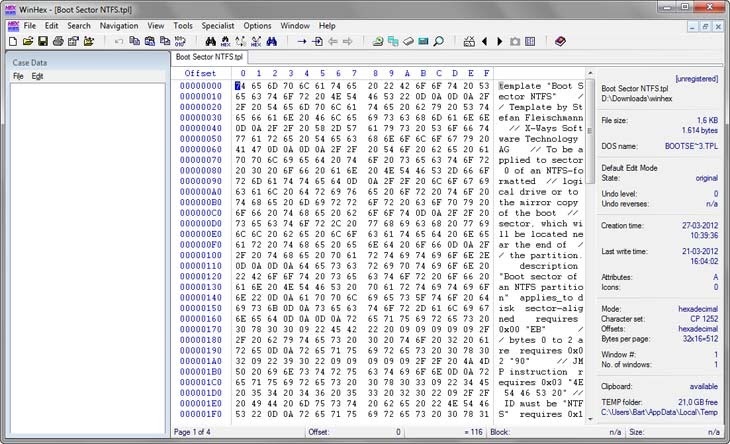730x444 pixels.
Task: Click the [unregistered] link in the info panel
Action: [696, 79]
